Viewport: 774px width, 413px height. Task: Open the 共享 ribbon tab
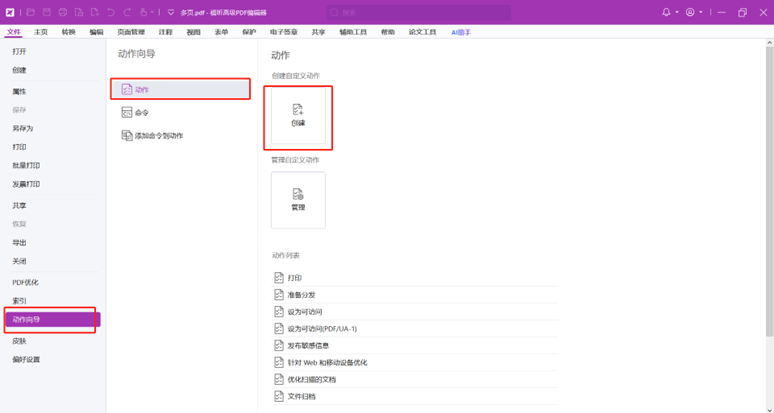pyautogui.click(x=318, y=32)
